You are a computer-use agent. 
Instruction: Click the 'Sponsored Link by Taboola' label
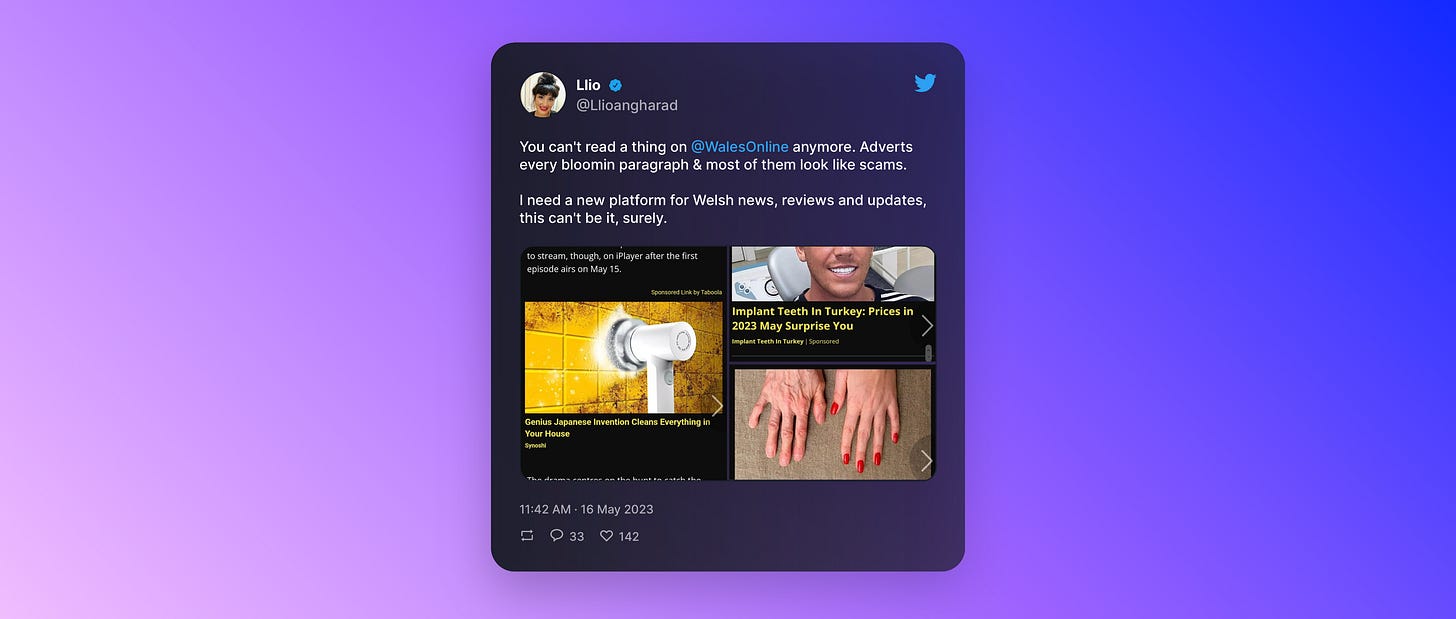click(686, 292)
